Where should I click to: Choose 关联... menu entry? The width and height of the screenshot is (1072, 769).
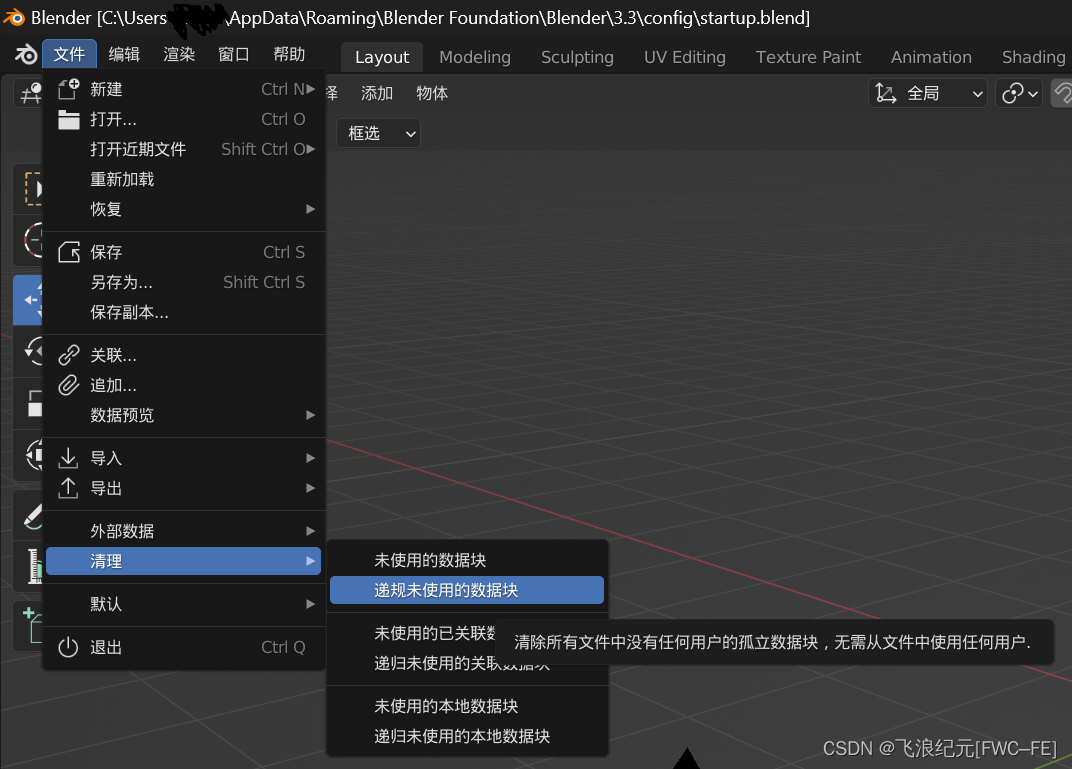point(184,355)
